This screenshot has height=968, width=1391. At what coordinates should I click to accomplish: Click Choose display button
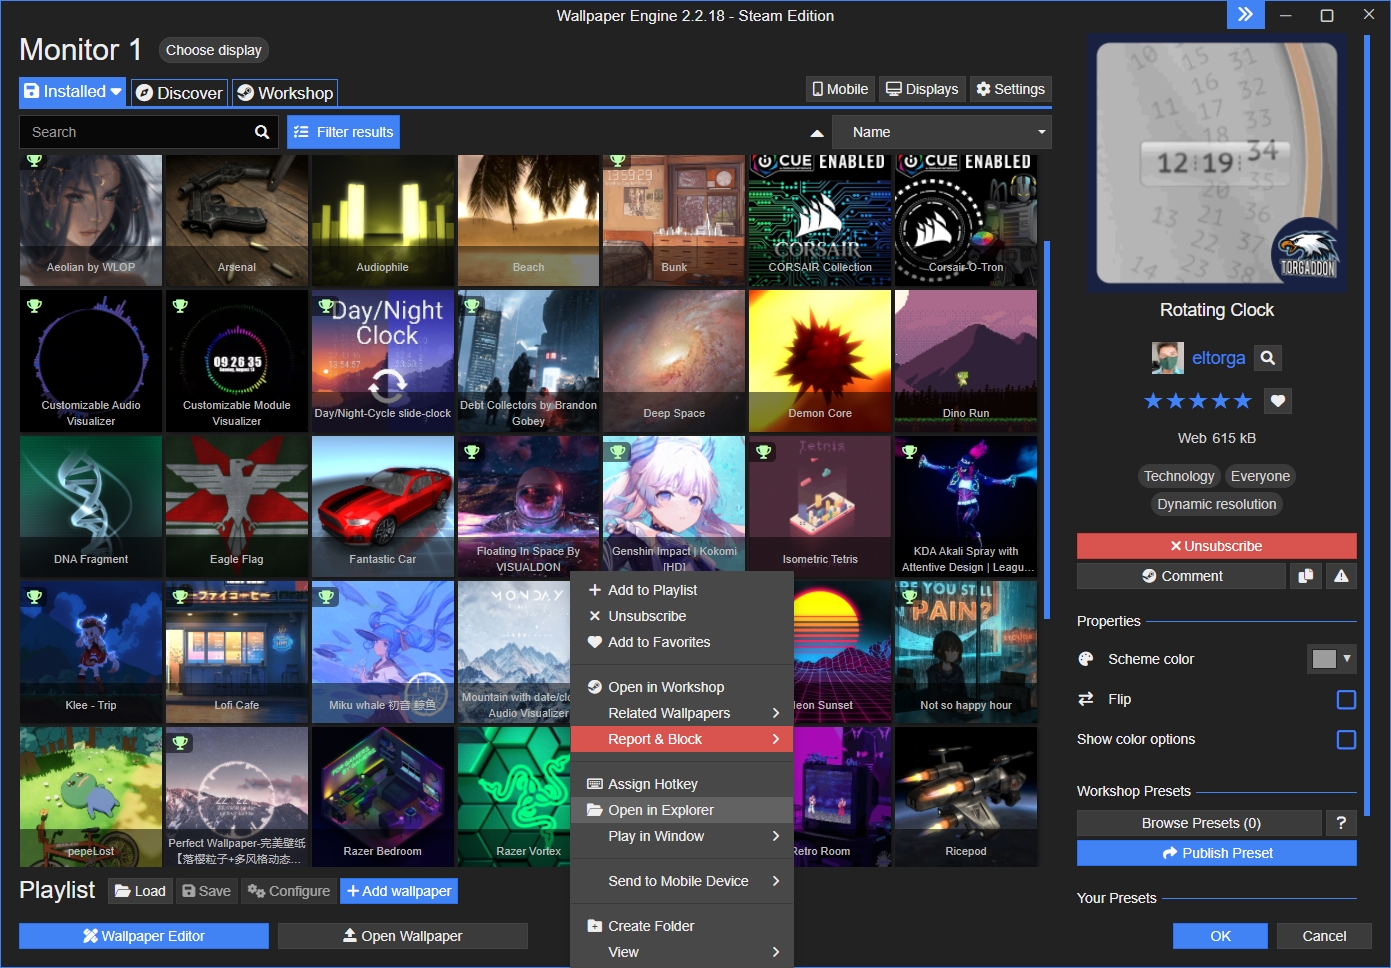coord(214,50)
